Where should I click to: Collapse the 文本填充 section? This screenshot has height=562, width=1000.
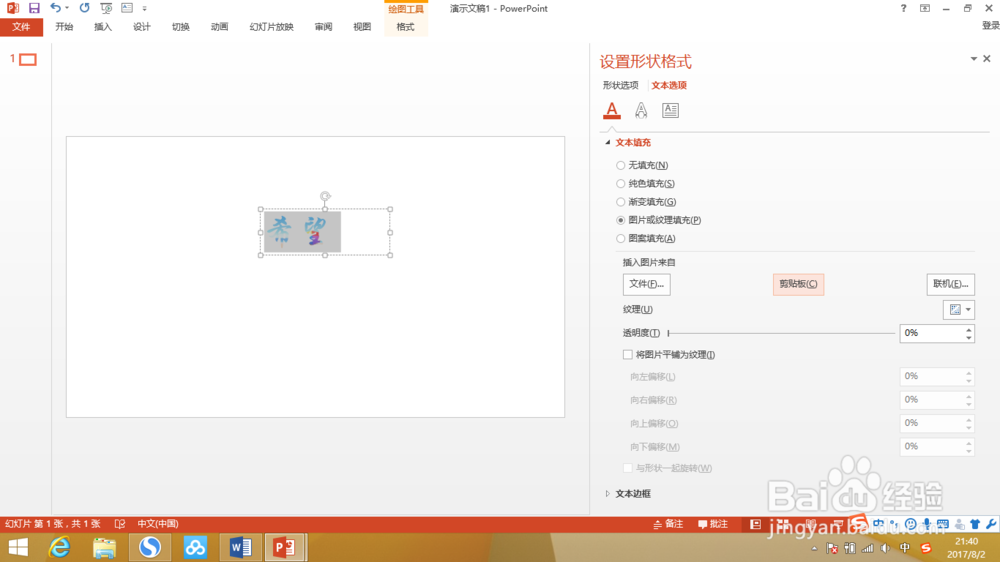pyautogui.click(x=608, y=142)
